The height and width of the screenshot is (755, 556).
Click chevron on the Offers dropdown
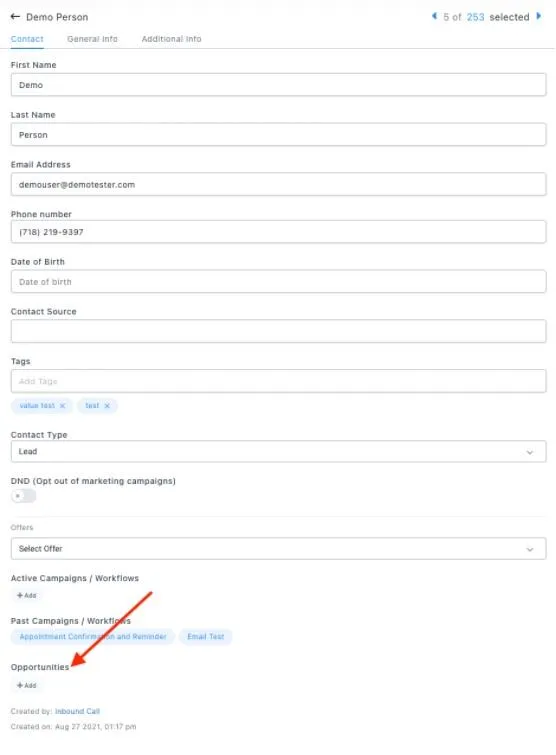click(x=530, y=549)
